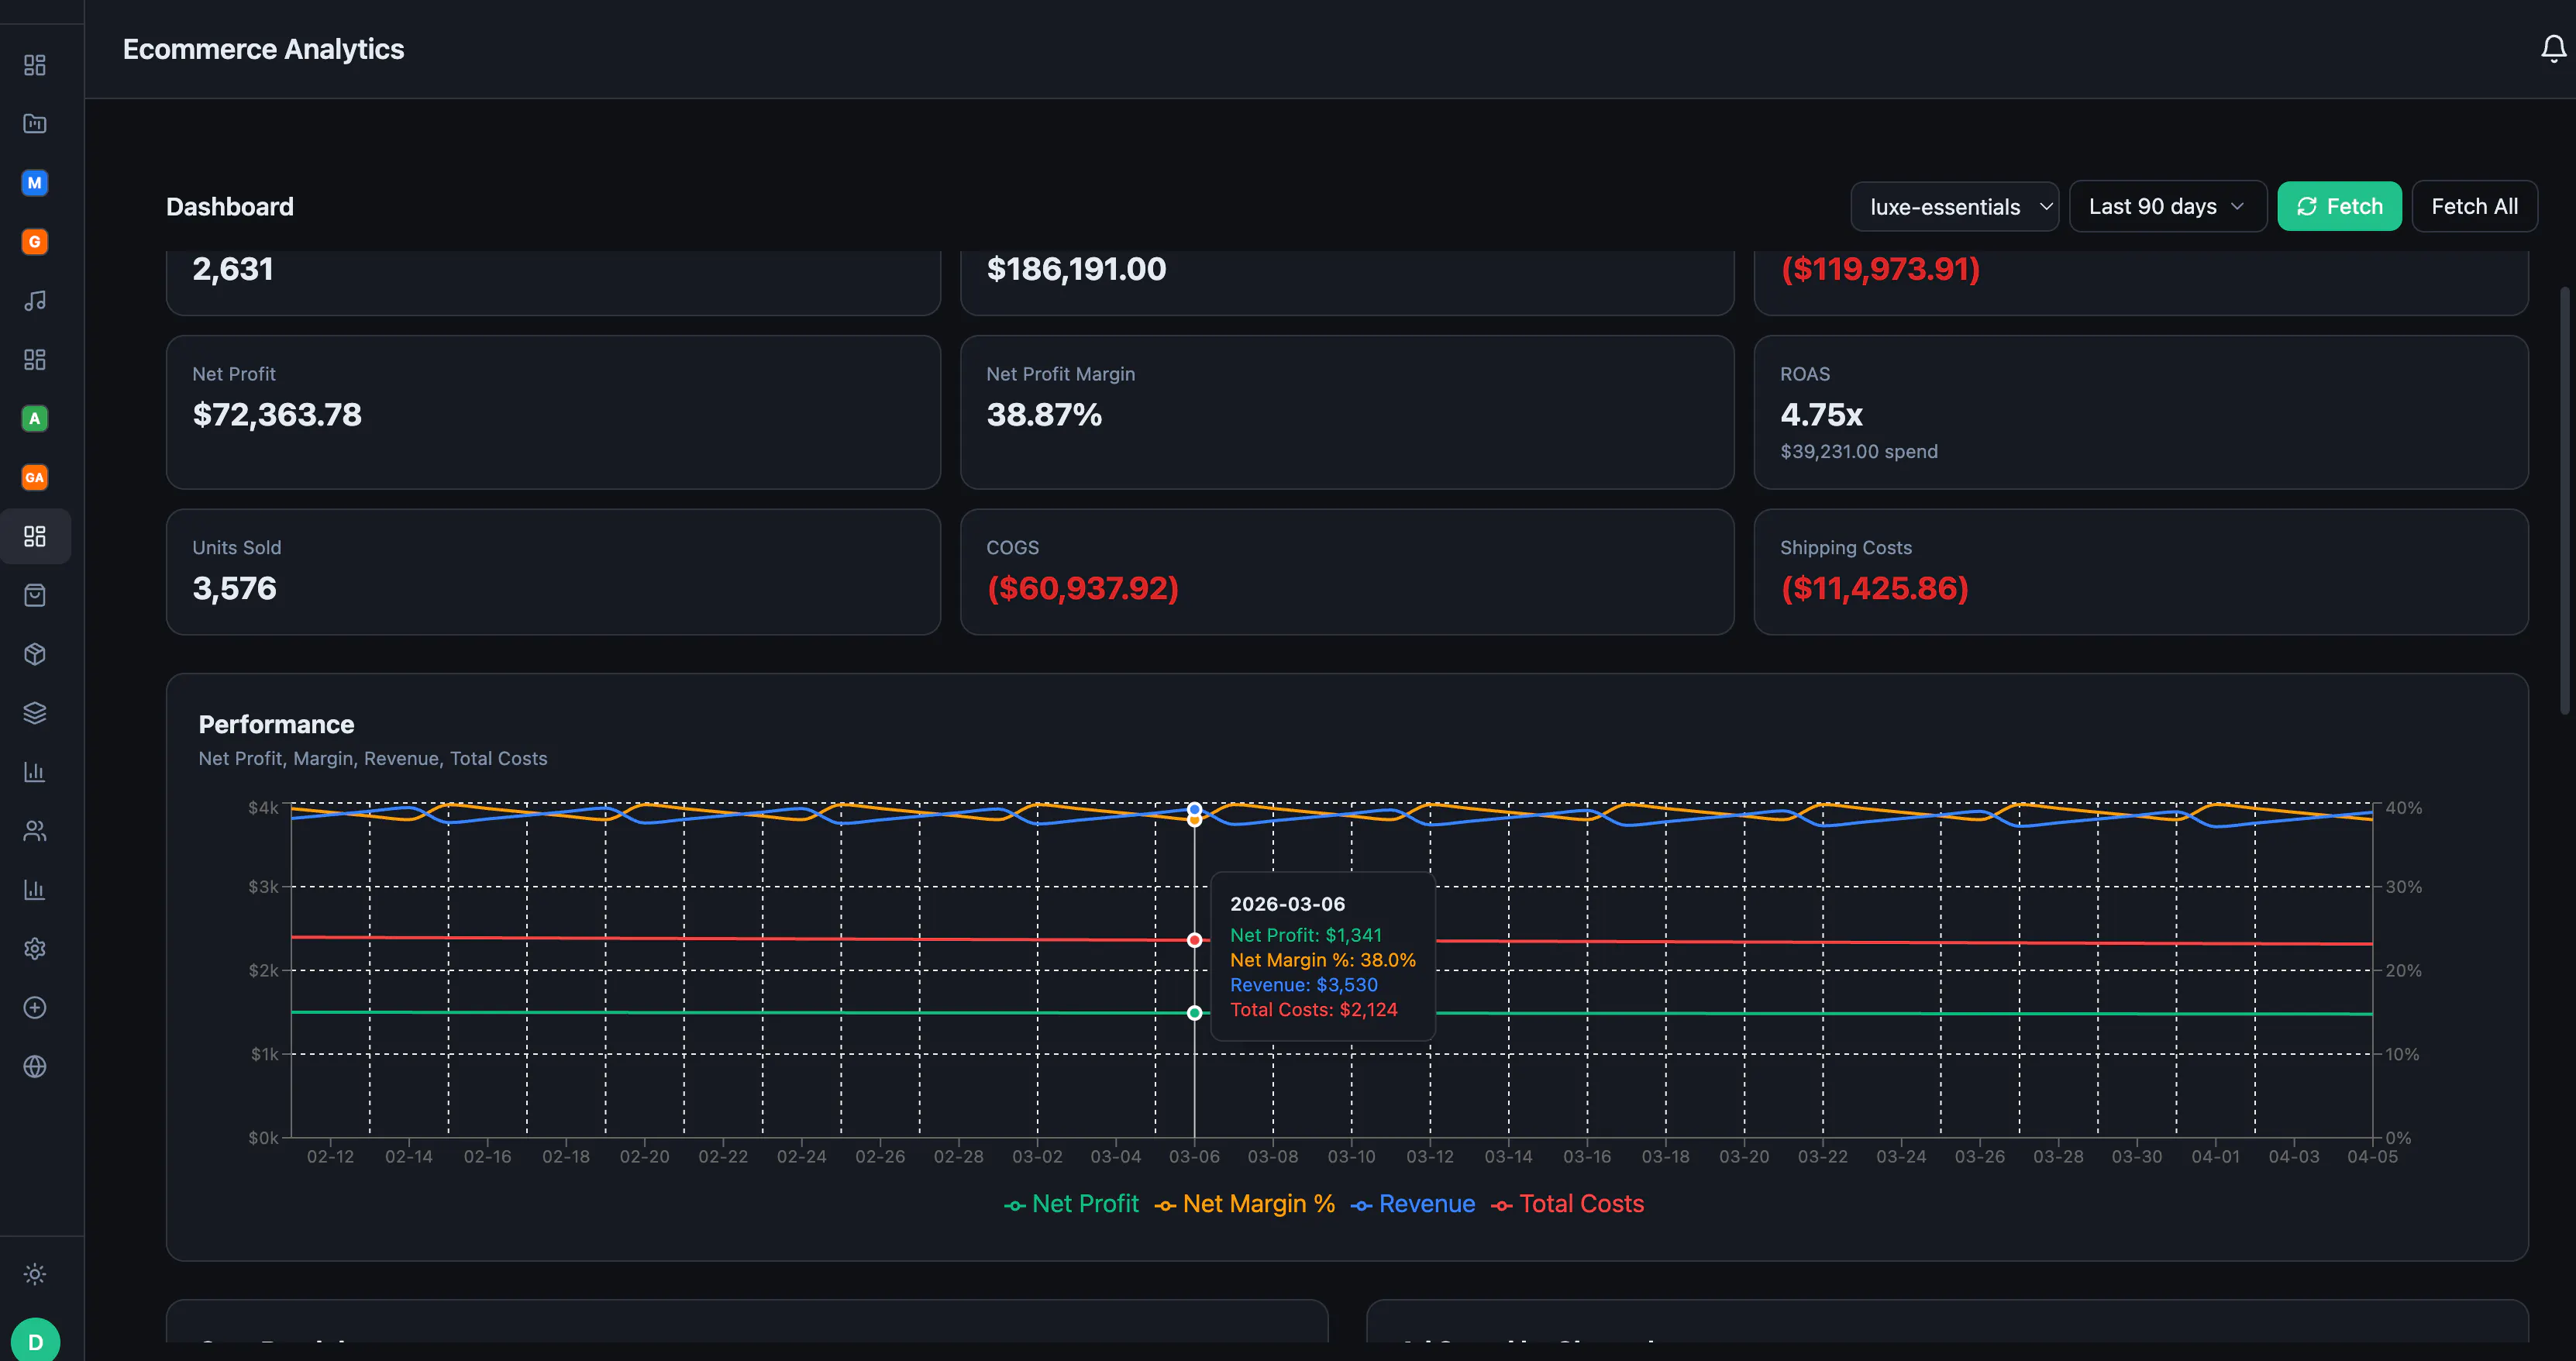Open the shopping bag orders icon
Screen dimensions: 2576x1361
[35, 596]
